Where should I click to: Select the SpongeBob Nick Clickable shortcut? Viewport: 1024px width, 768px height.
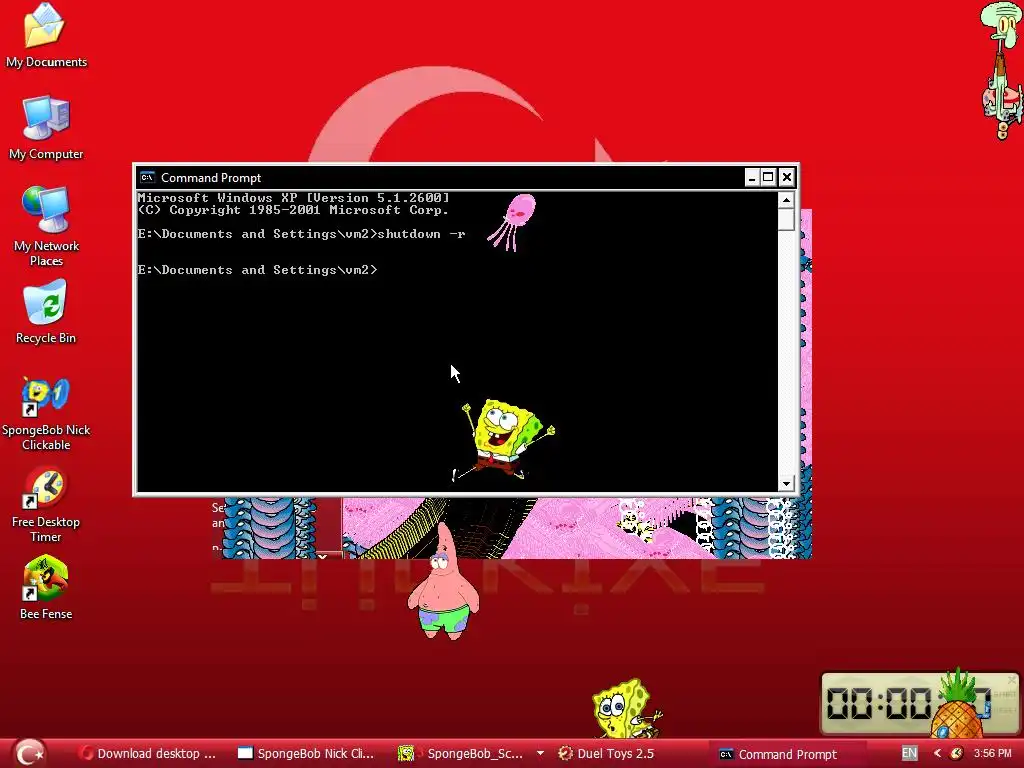[46, 413]
